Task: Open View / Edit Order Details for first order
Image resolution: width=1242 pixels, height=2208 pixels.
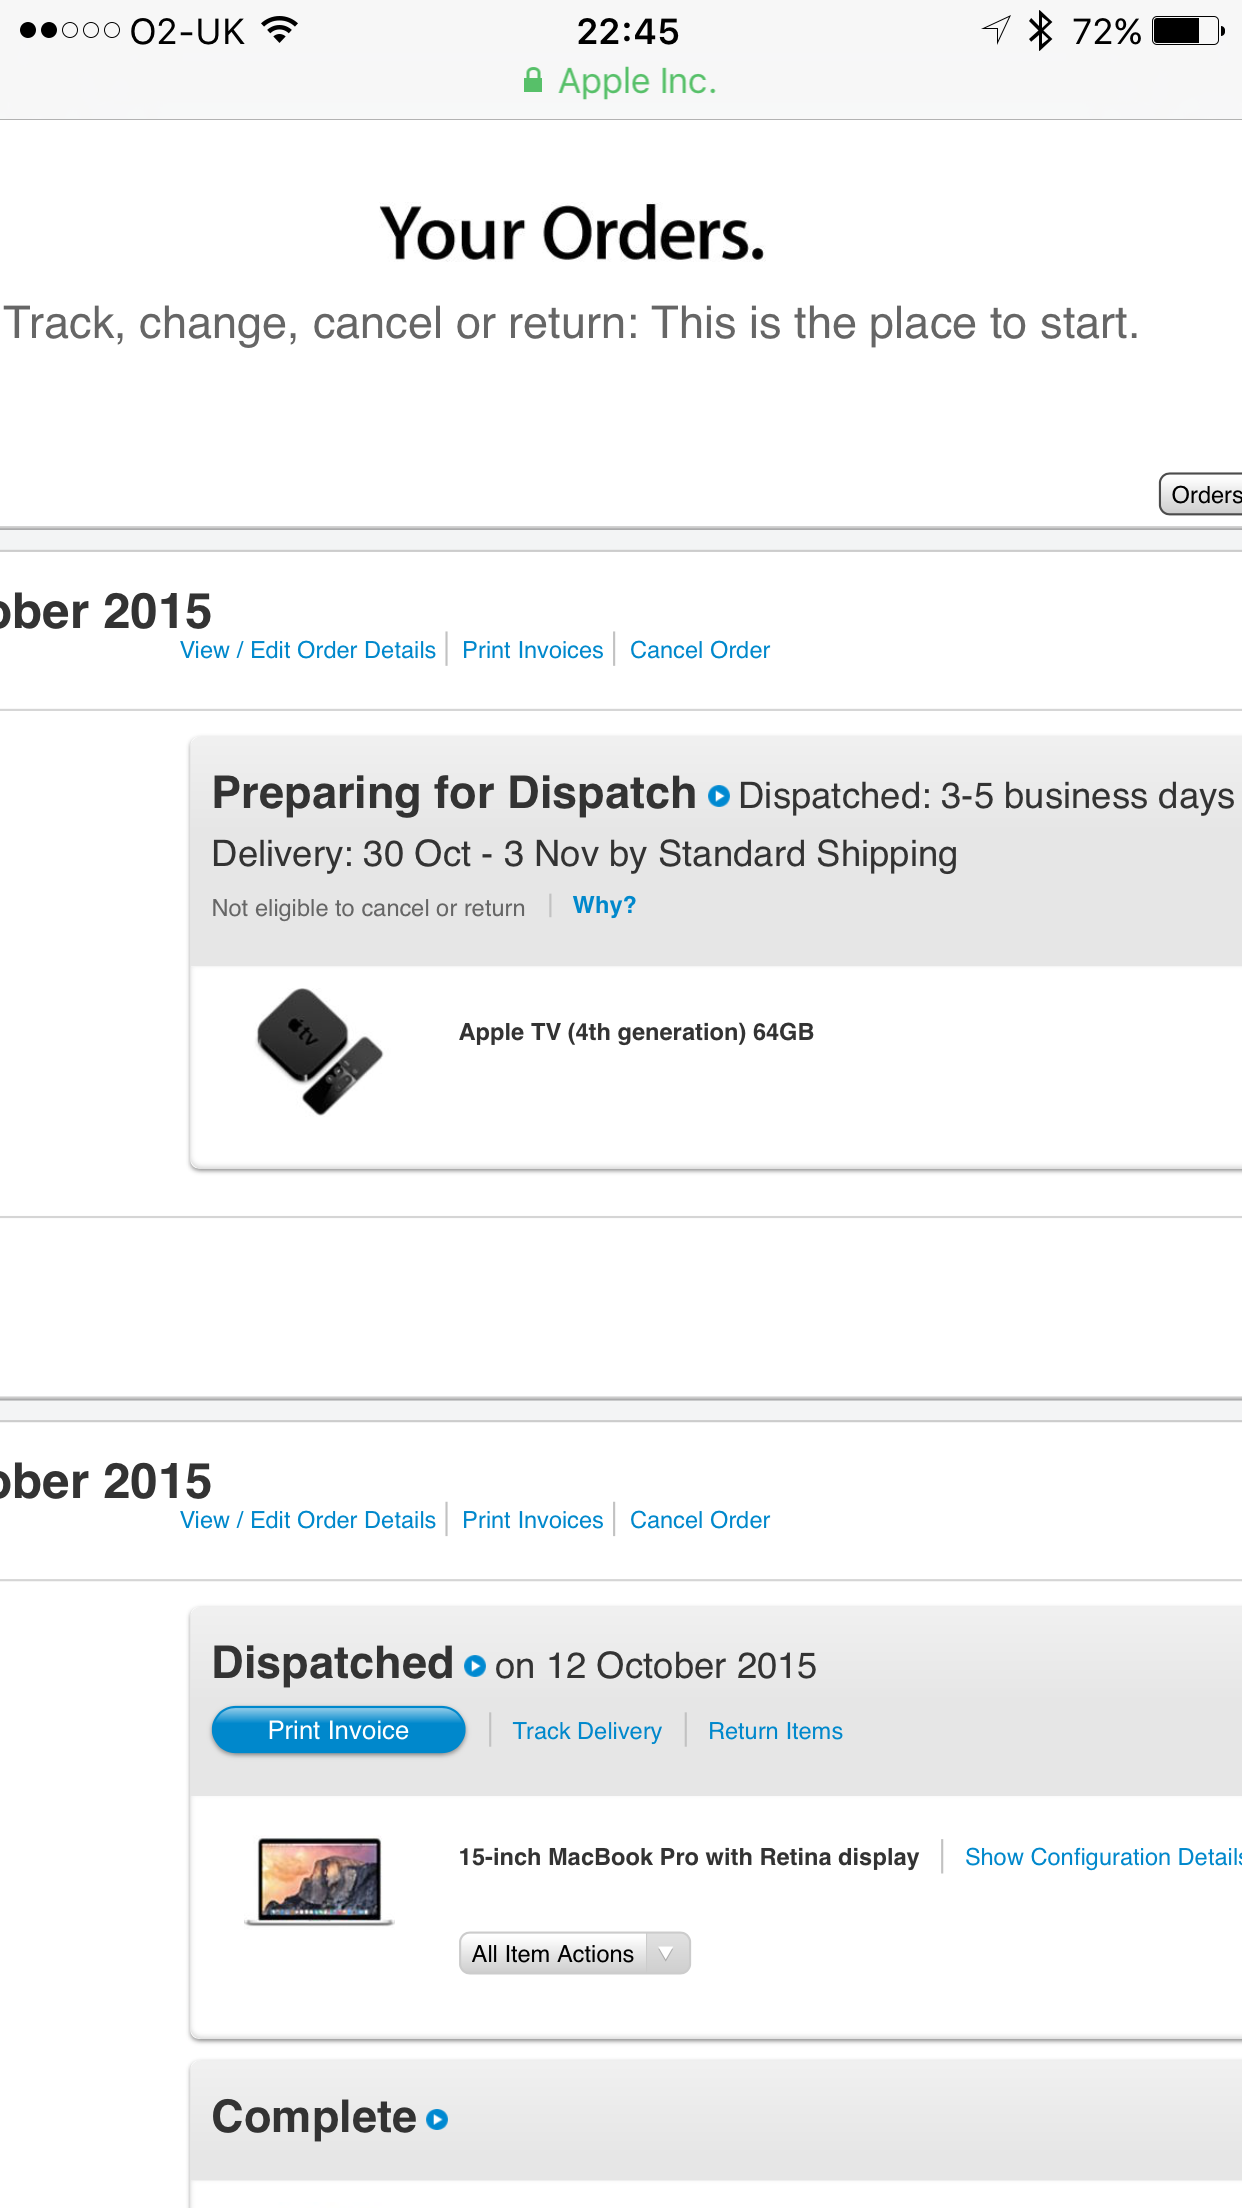Action: (x=308, y=650)
